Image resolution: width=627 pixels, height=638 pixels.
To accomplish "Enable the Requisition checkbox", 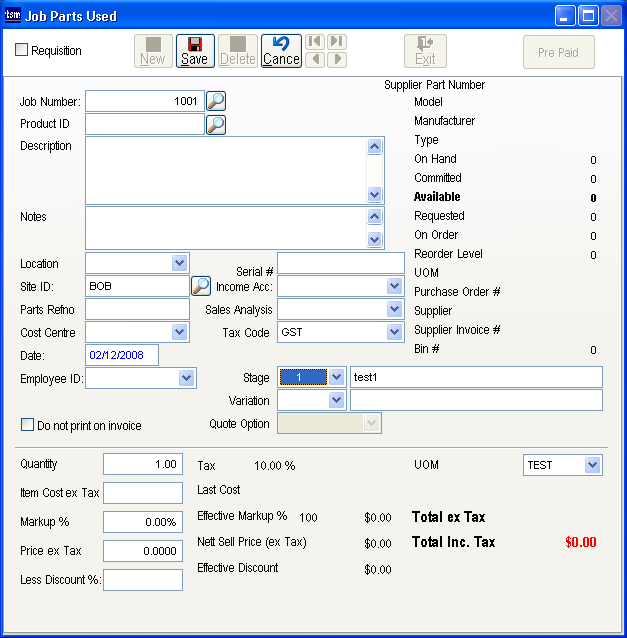I will click(22, 50).
